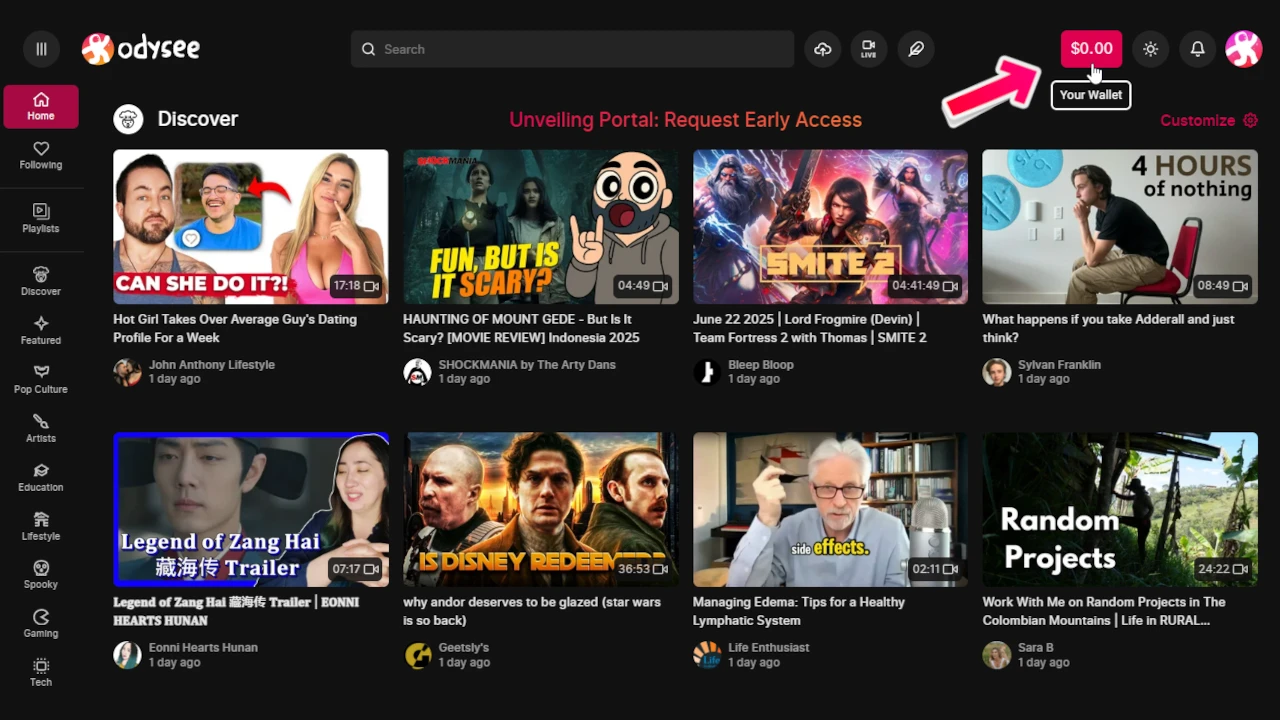The height and width of the screenshot is (720, 1280).
Task: Open wallet showing $0.00
Action: click(1091, 49)
